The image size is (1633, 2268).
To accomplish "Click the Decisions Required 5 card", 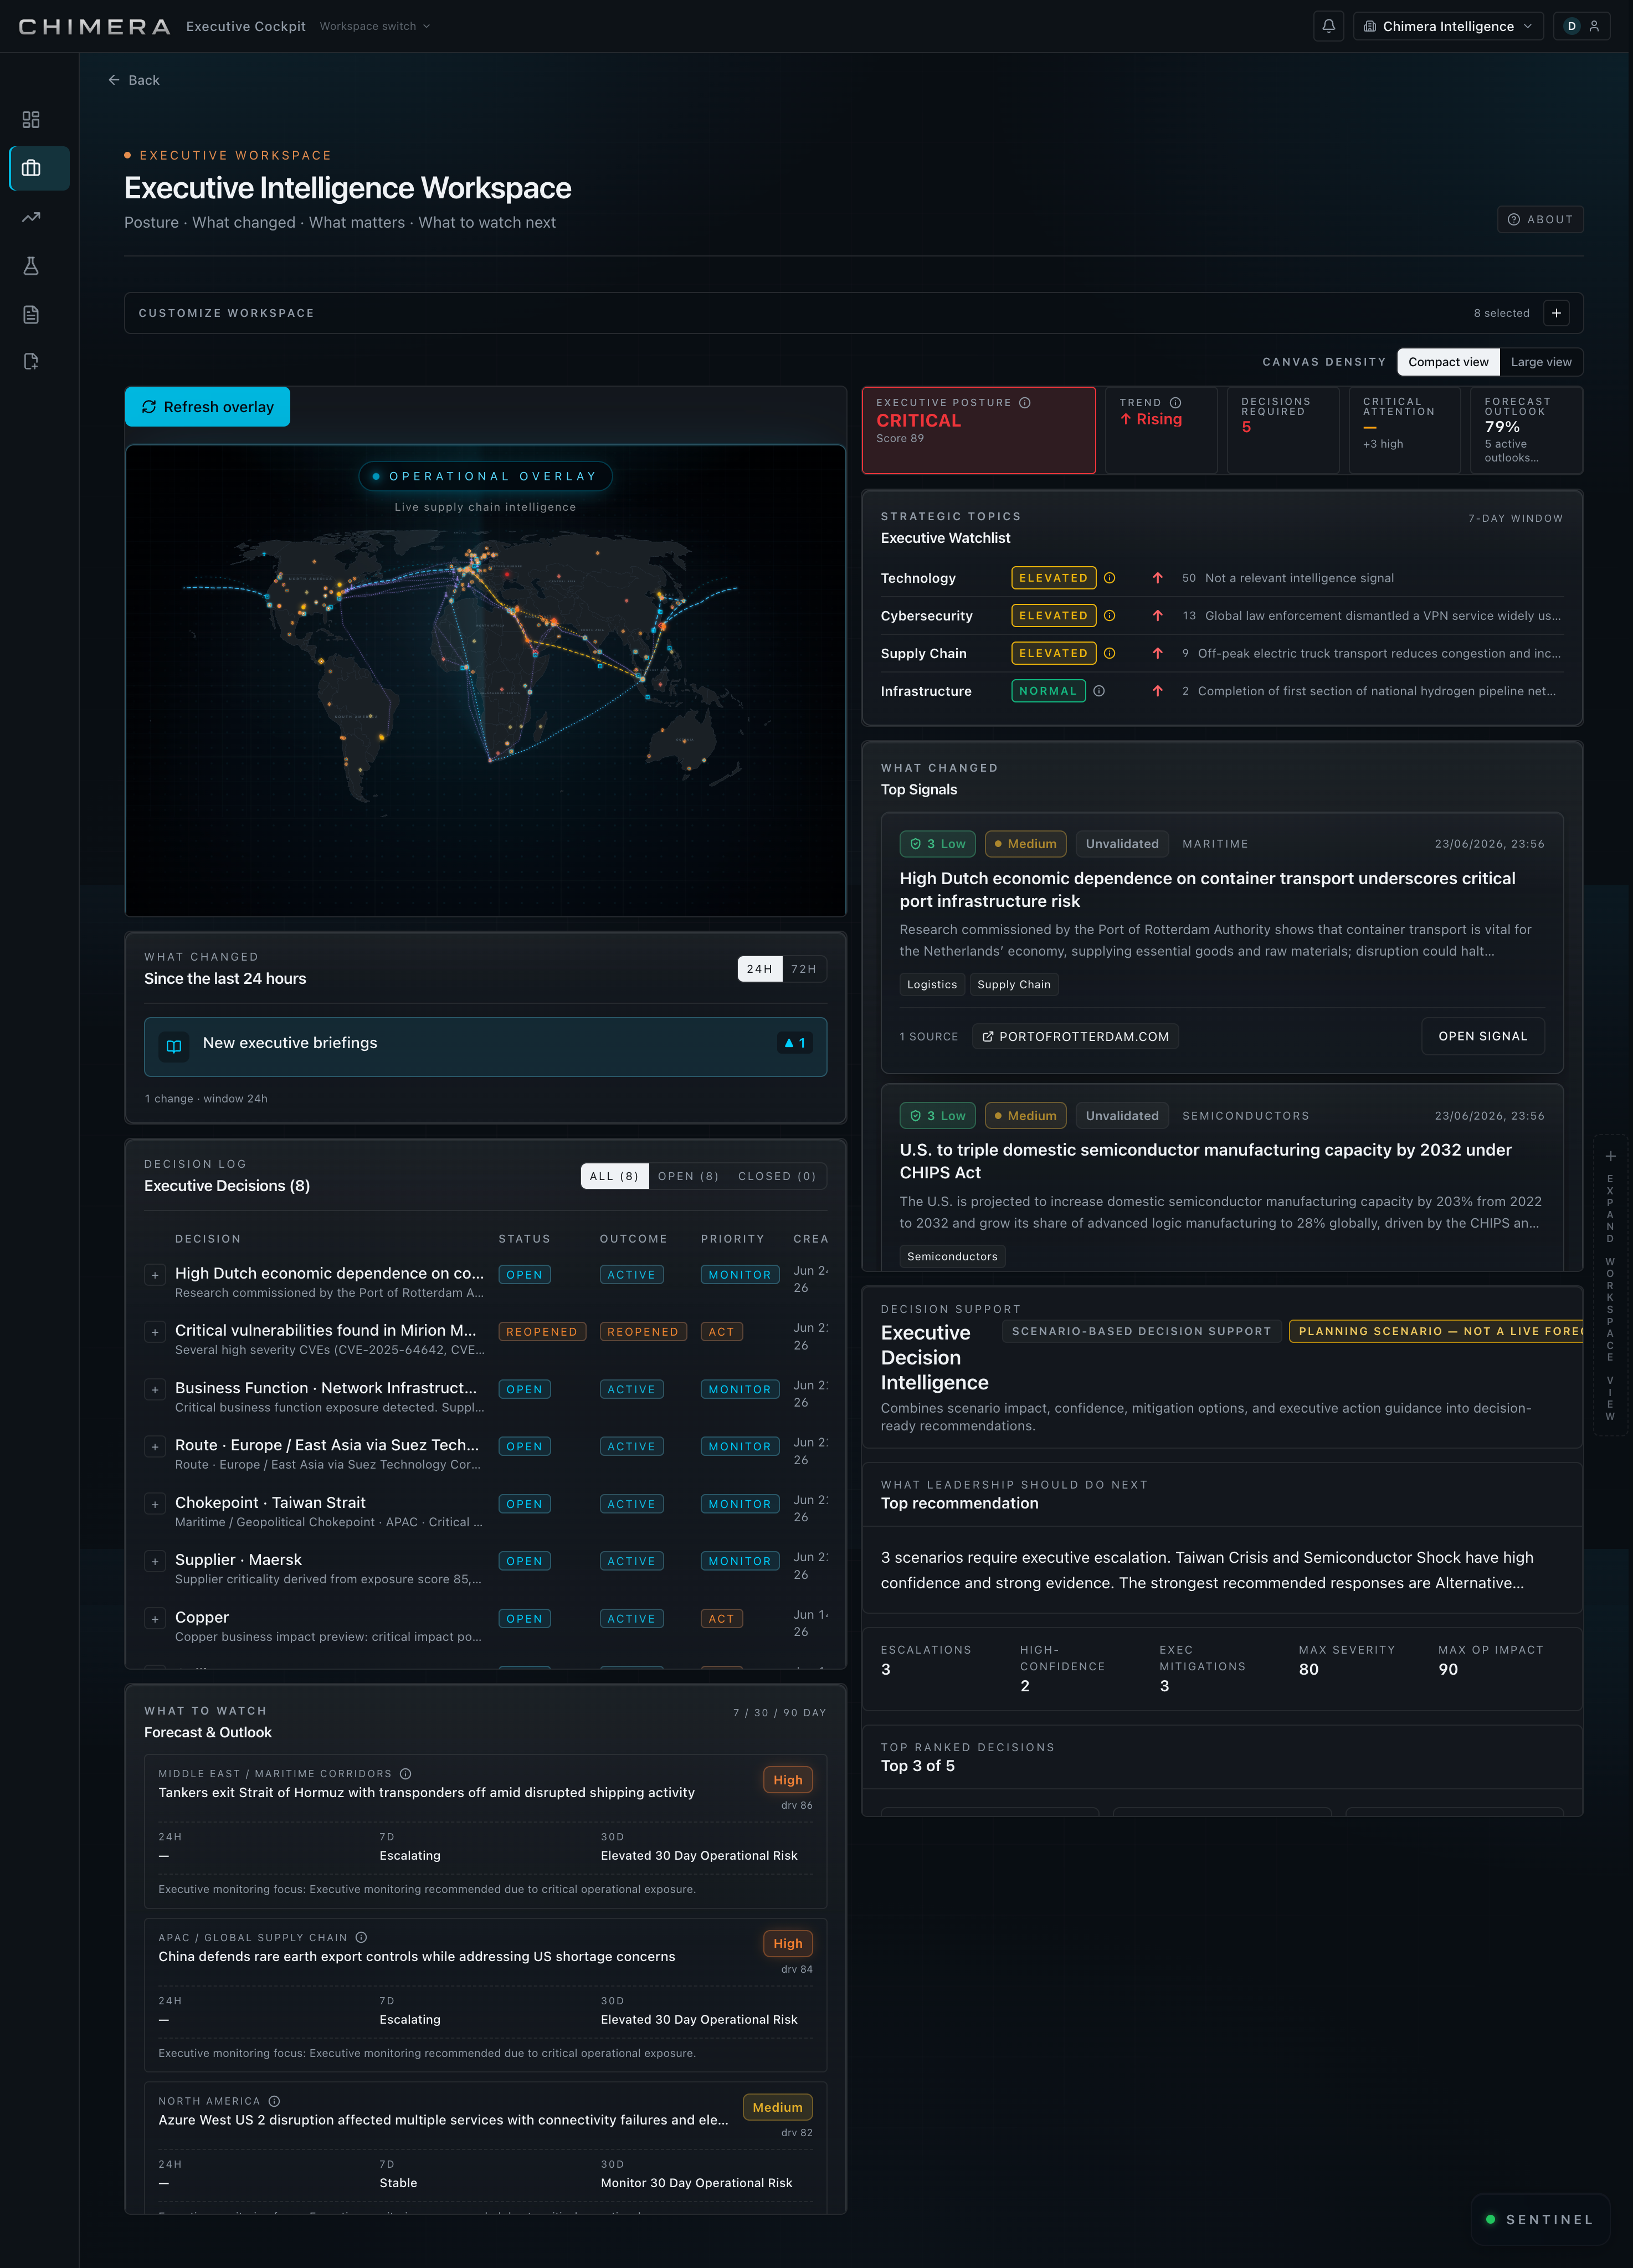I will [1283, 430].
